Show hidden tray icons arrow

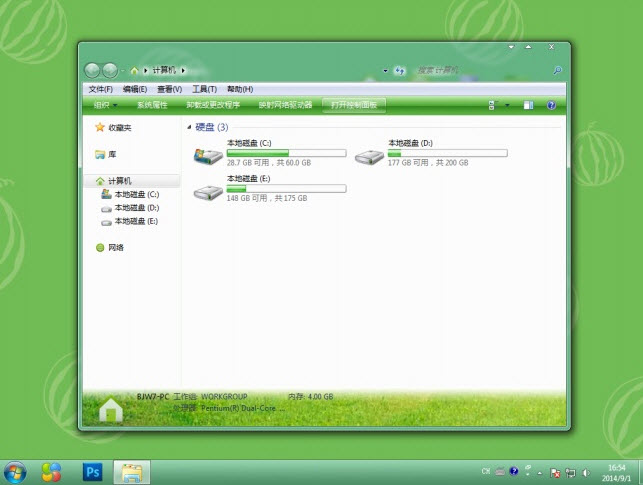point(540,473)
